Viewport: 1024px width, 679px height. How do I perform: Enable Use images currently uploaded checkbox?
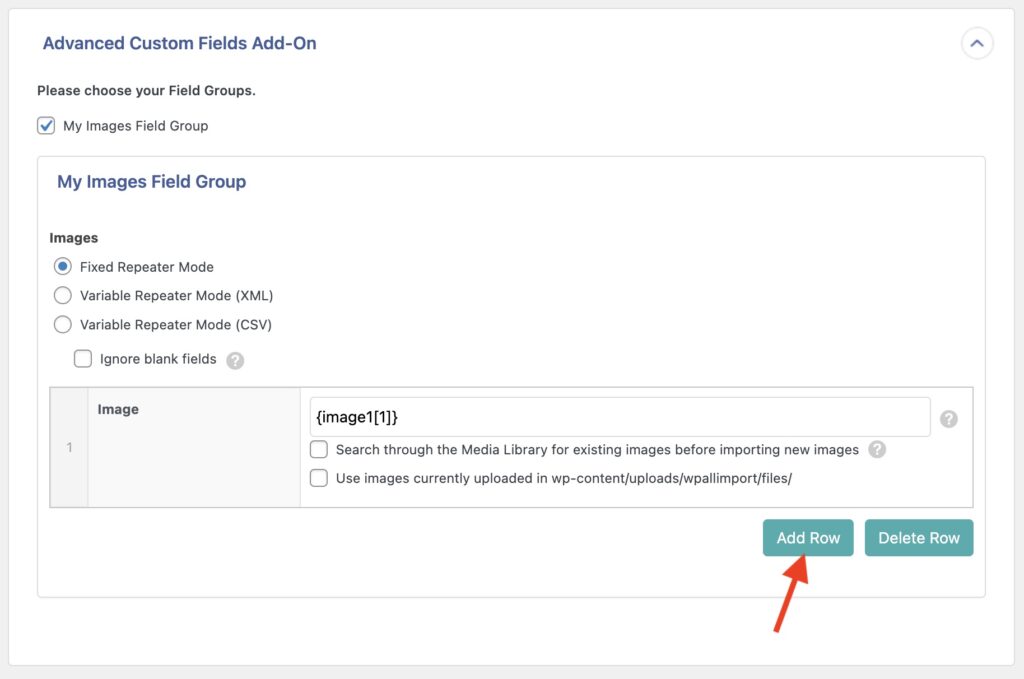pos(319,478)
